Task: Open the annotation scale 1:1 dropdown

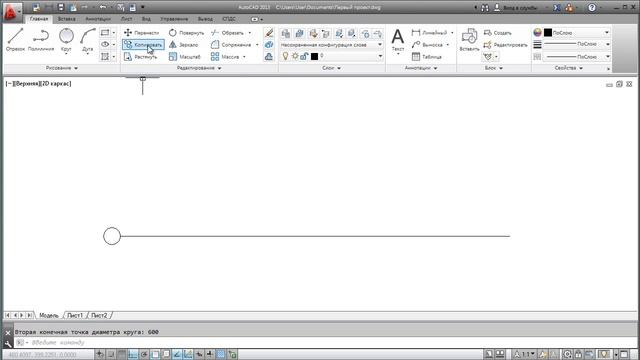Action: [524, 354]
